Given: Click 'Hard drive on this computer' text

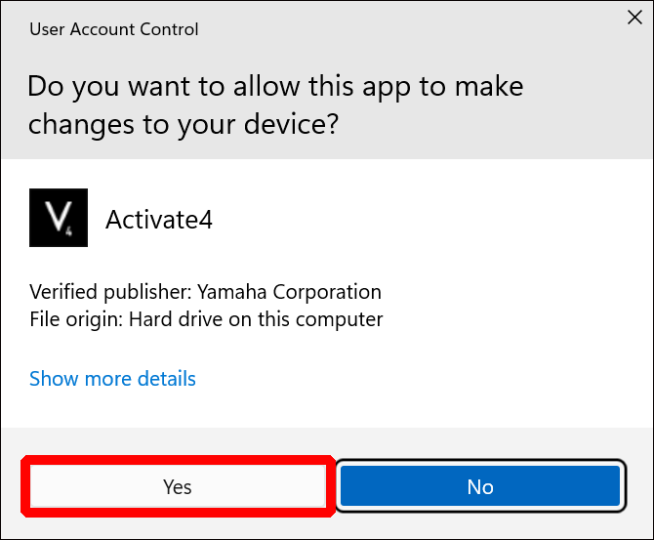Looking at the screenshot, I should [x=256, y=319].
